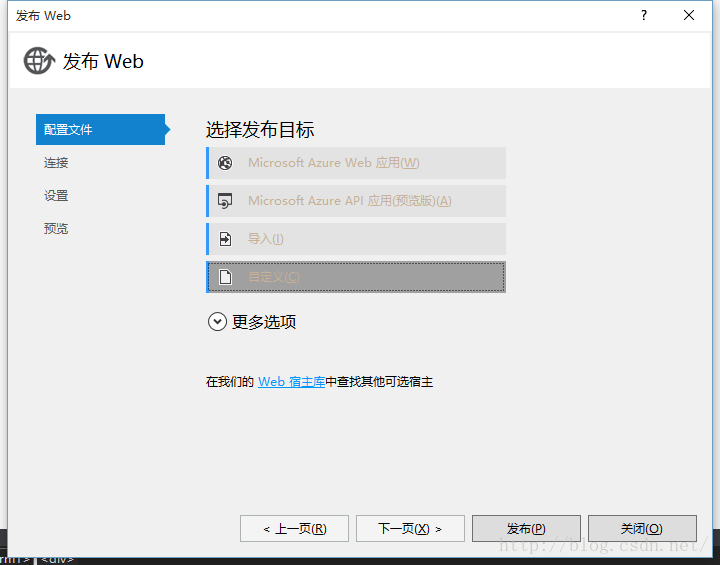Click the 上一页(R) button
The height and width of the screenshot is (565, 720).
[294, 529]
